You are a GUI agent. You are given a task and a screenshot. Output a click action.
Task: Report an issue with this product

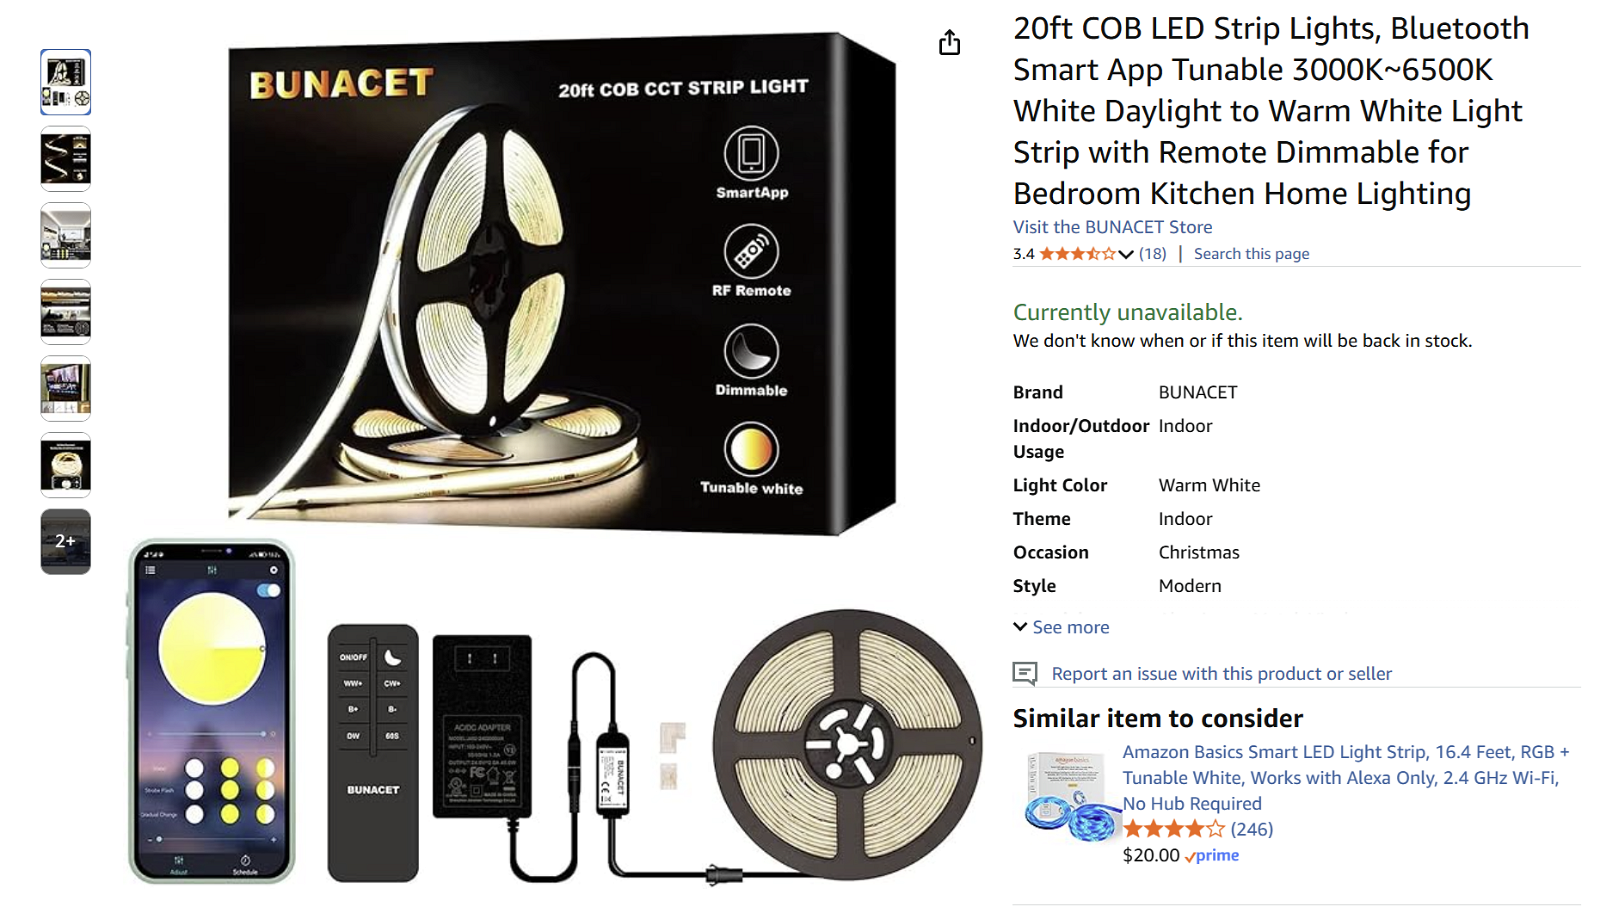tap(1221, 674)
